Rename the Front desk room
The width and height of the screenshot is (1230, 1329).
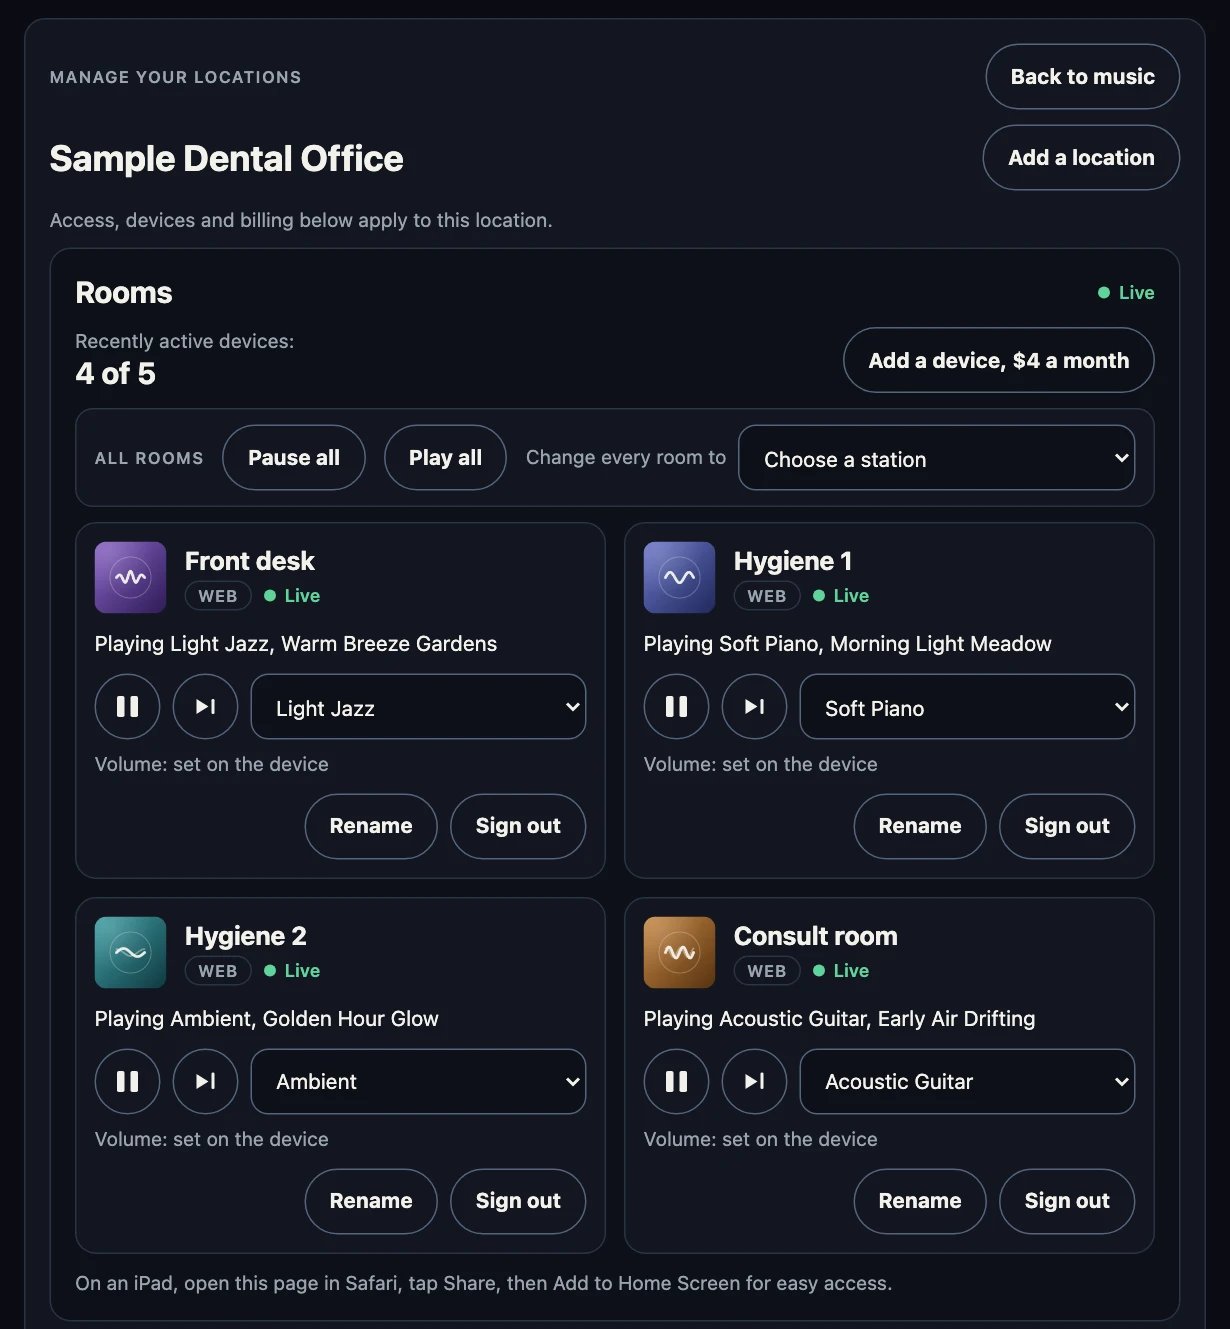(x=371, y=826)
